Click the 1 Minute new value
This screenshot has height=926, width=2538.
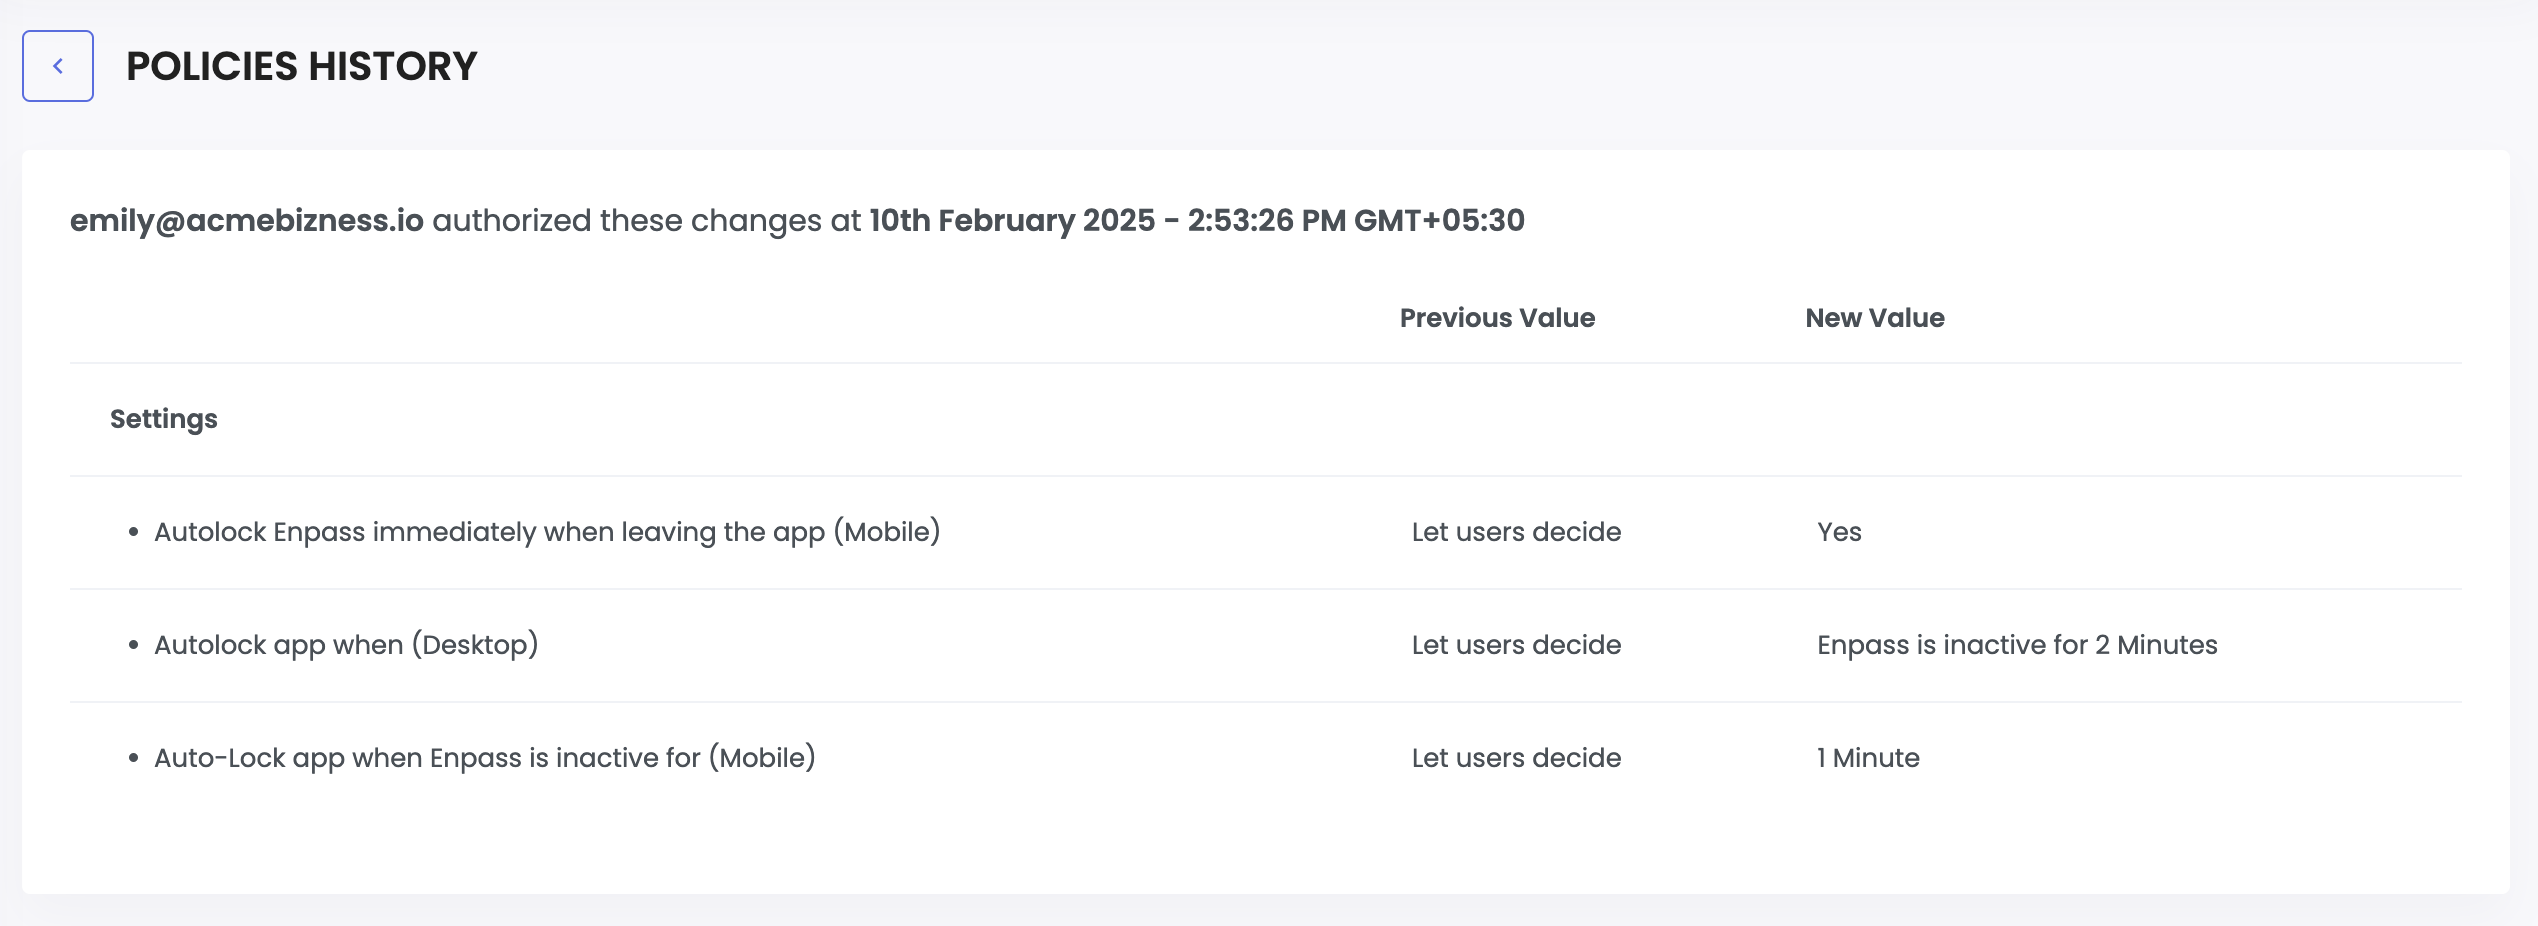tap(1868, 758)
